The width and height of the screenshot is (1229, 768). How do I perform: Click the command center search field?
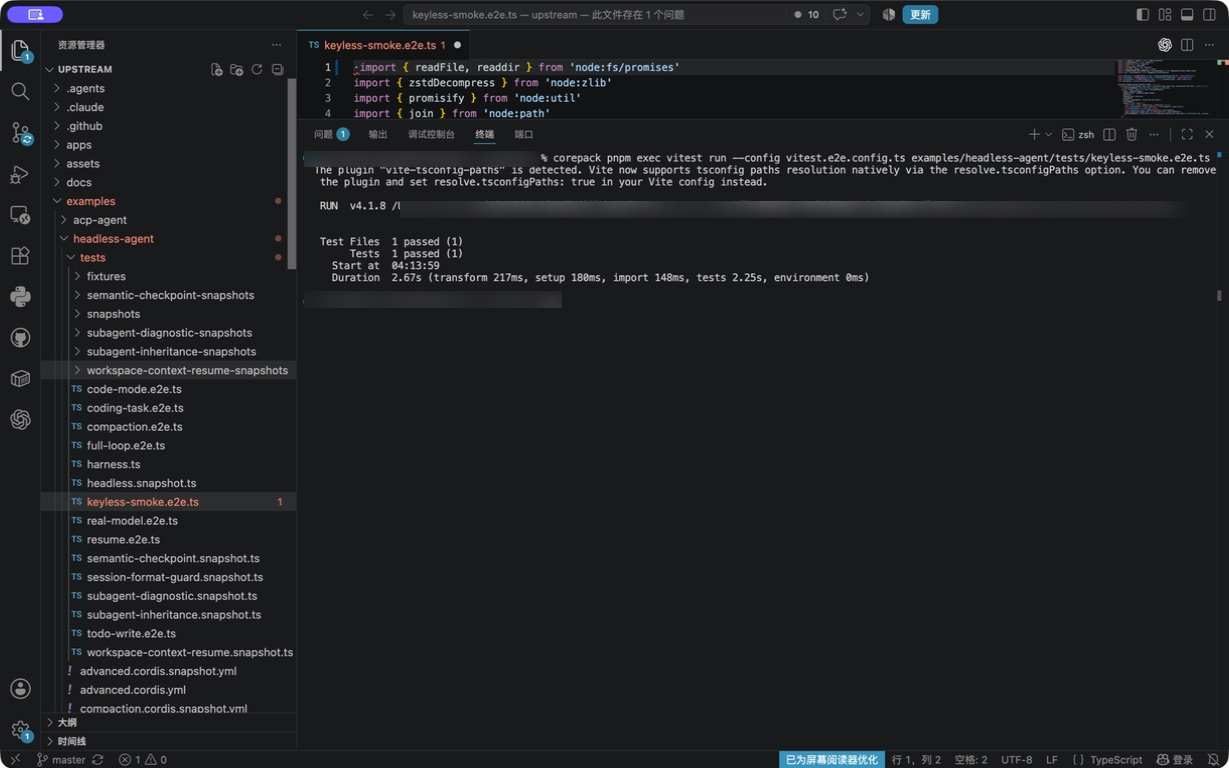[x=595, y=14]
